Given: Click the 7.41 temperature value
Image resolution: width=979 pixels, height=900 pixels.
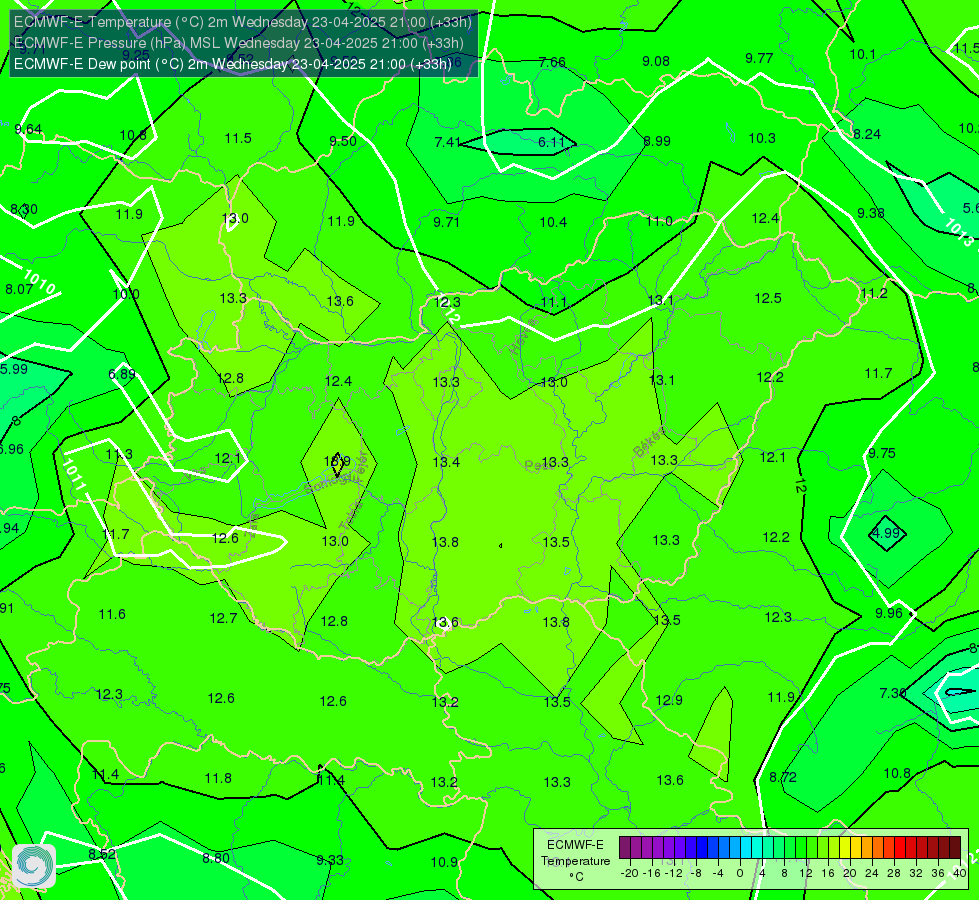Looking at the screenshot, I should pyautogui.click(x=448, y=142).
